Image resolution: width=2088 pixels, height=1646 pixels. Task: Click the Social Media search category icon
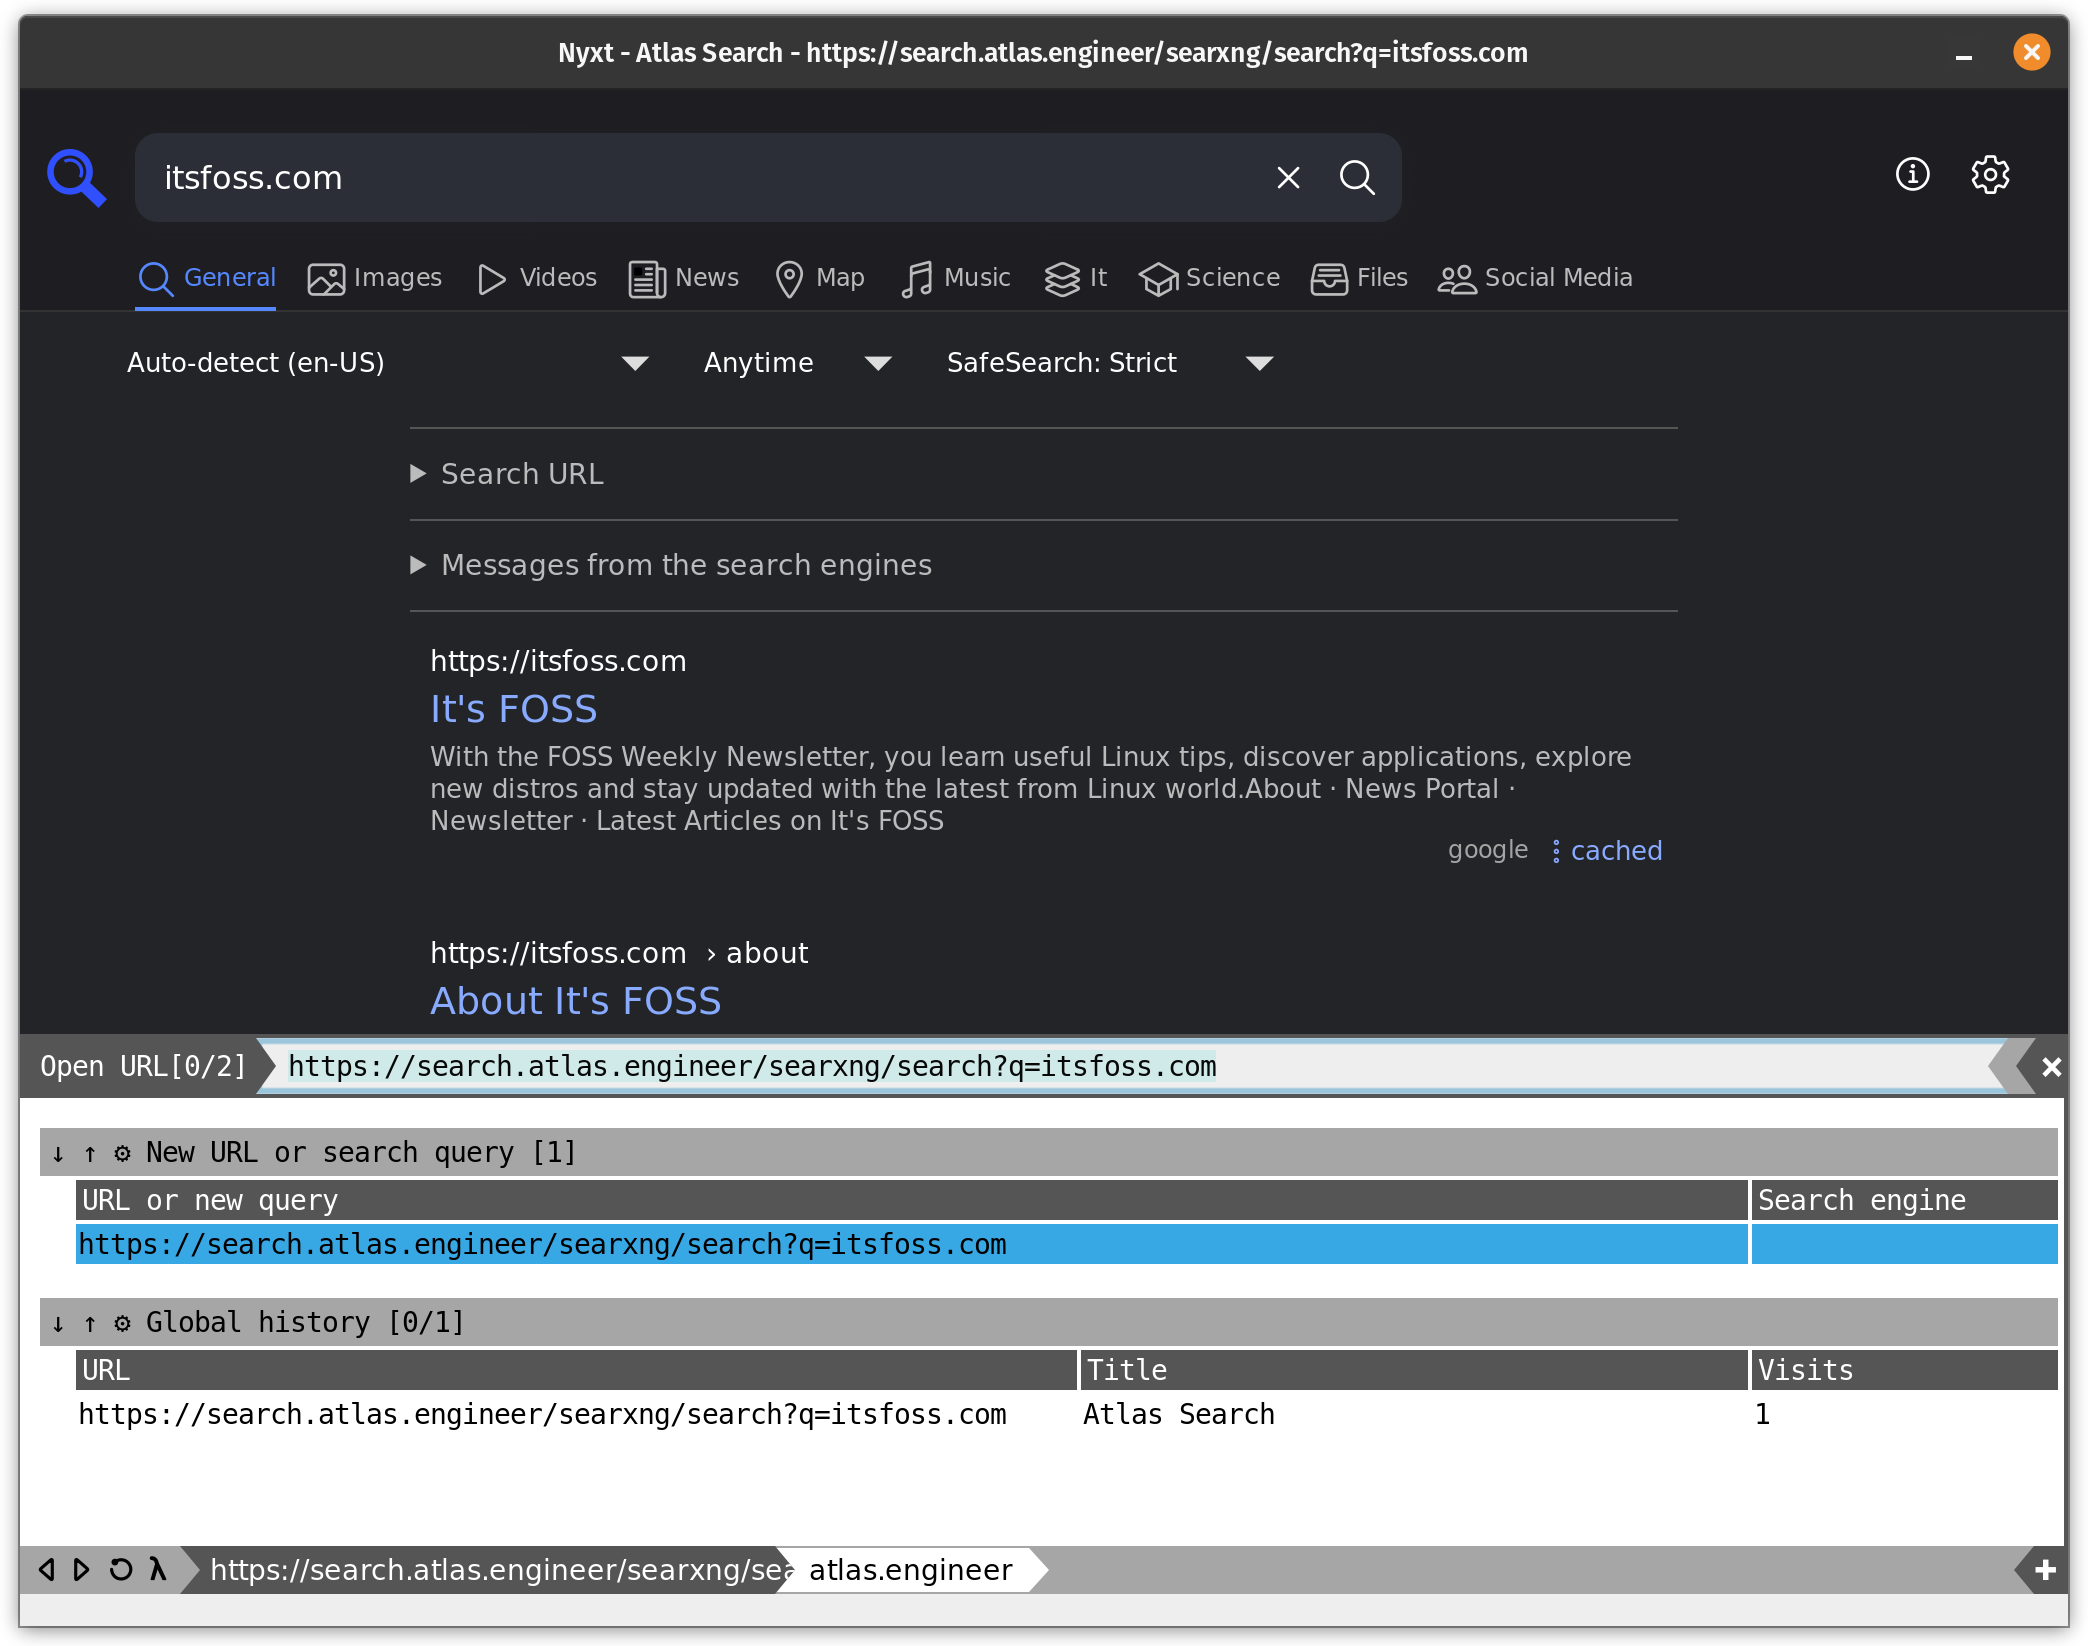pos(1456,278)
